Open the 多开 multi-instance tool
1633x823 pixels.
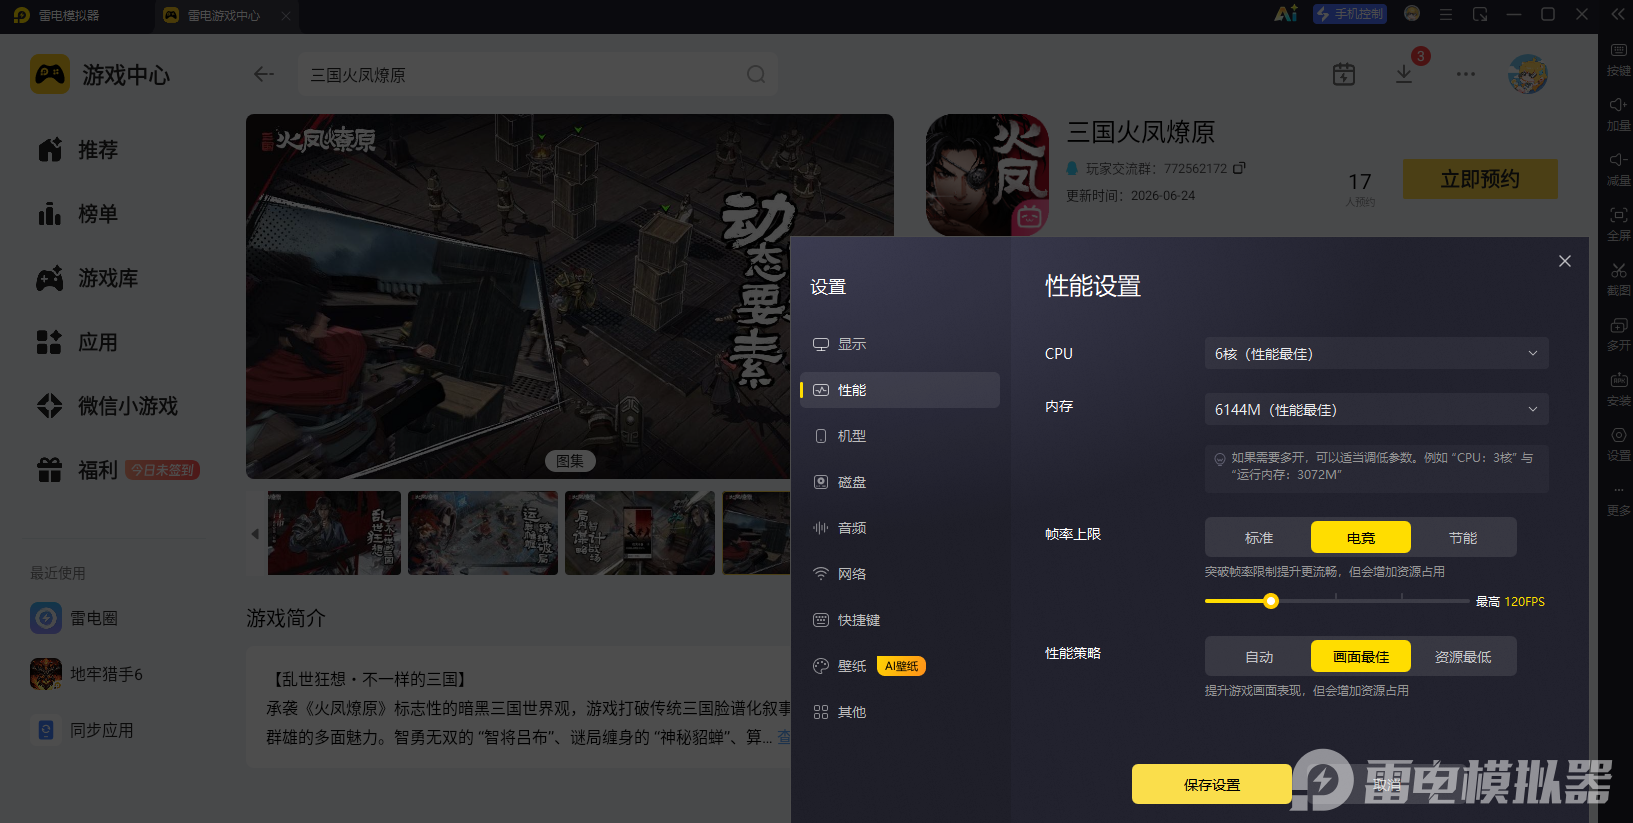1618,333
